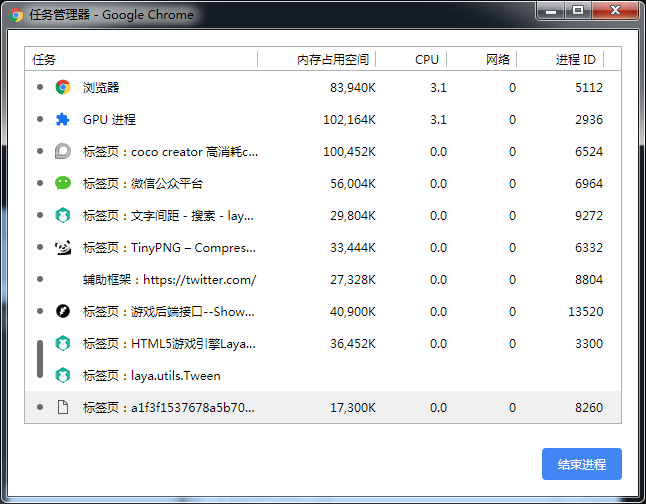Select the 标签页：laya.utils.Tween task
This screenshot has height=504, width=646.
323,375
